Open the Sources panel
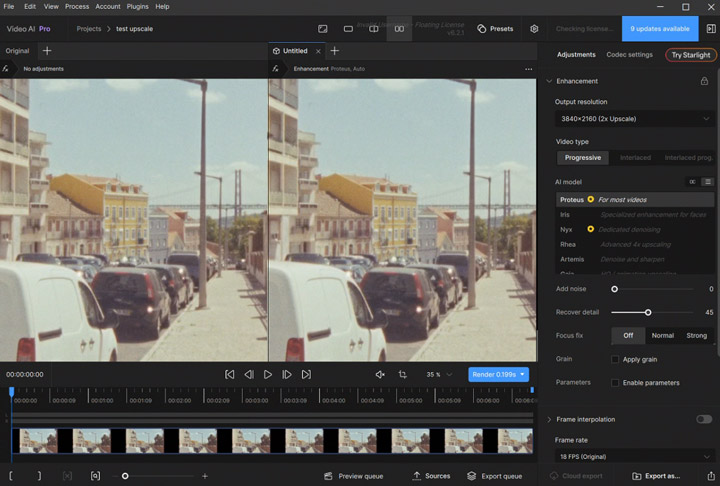 (x=431, y=476)
